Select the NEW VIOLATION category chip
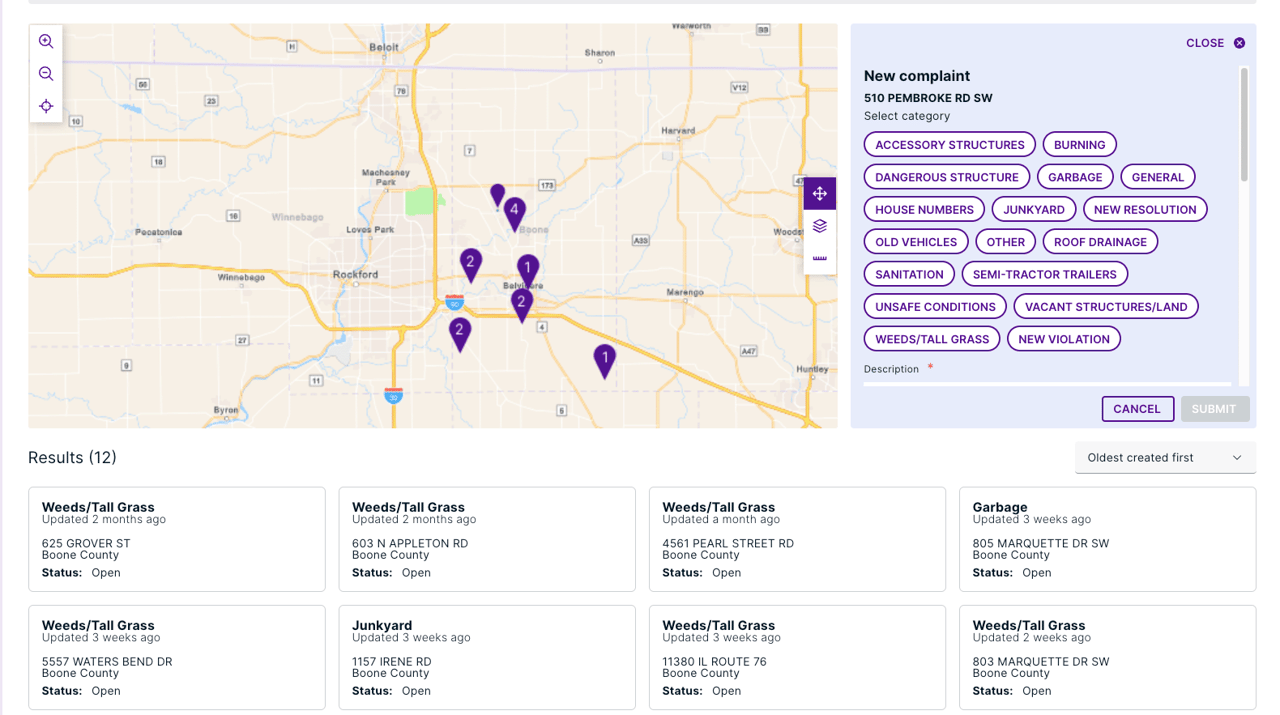Image resolution: width=1280 pixels, height=715 pixels. (x=1063, y=338)
